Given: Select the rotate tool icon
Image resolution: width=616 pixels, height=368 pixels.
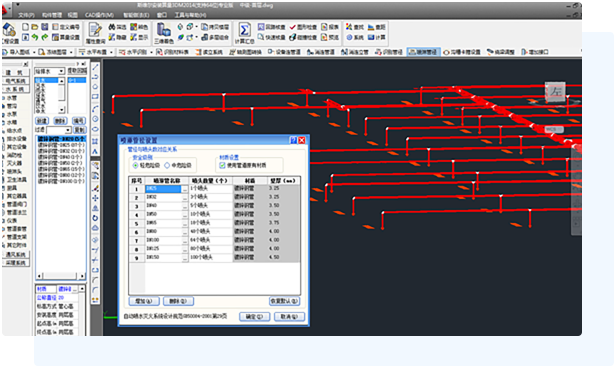Looking at the screenshot, I should coord(95,218).
